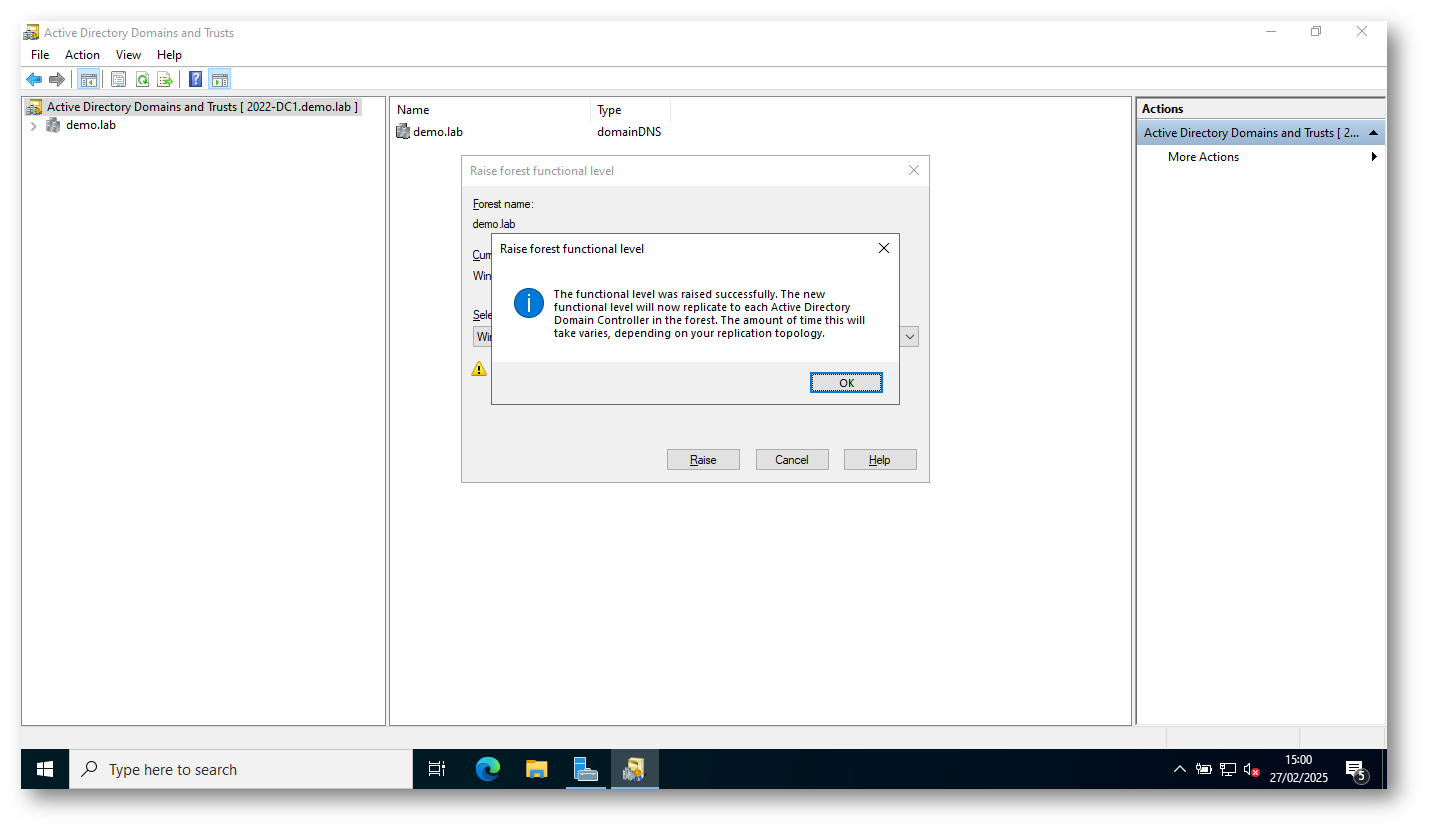
Task: Click the app icon in the window title bar
Action: 32,32
